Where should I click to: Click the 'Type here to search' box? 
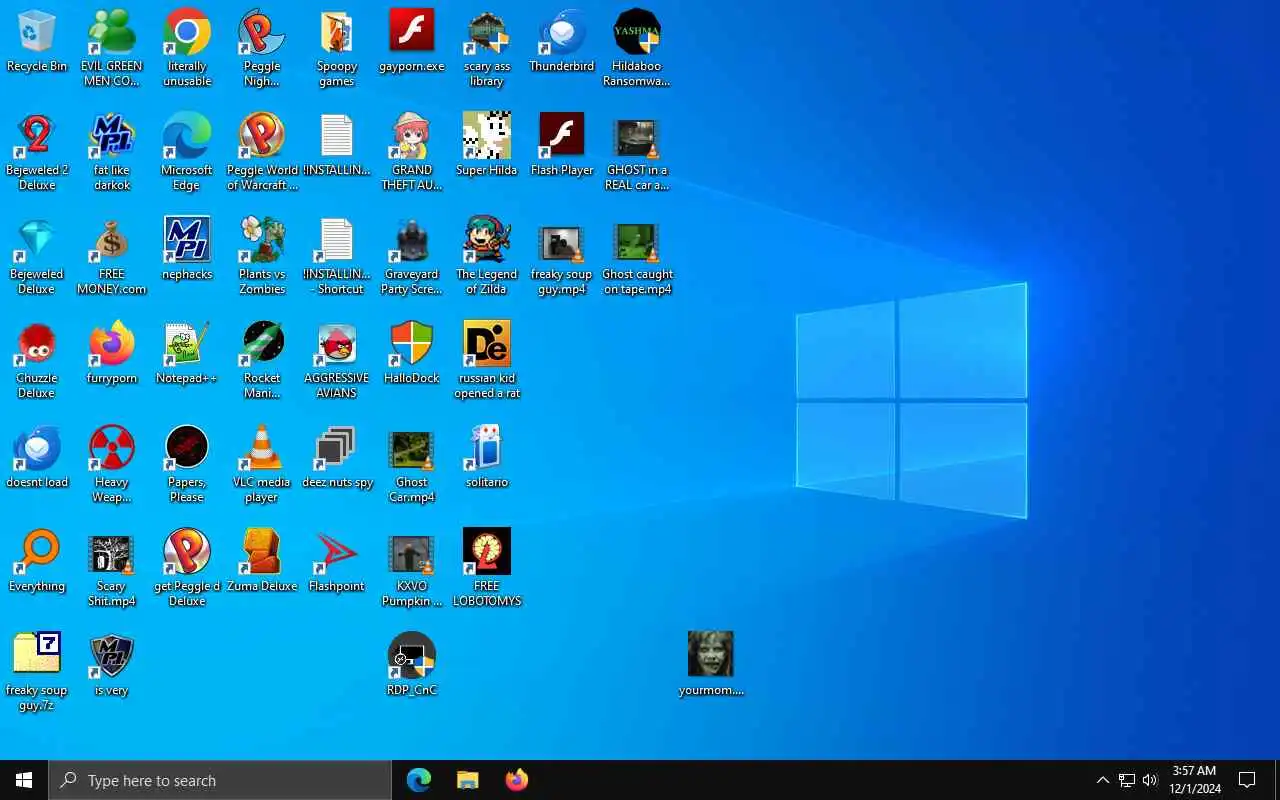point(220,780)
